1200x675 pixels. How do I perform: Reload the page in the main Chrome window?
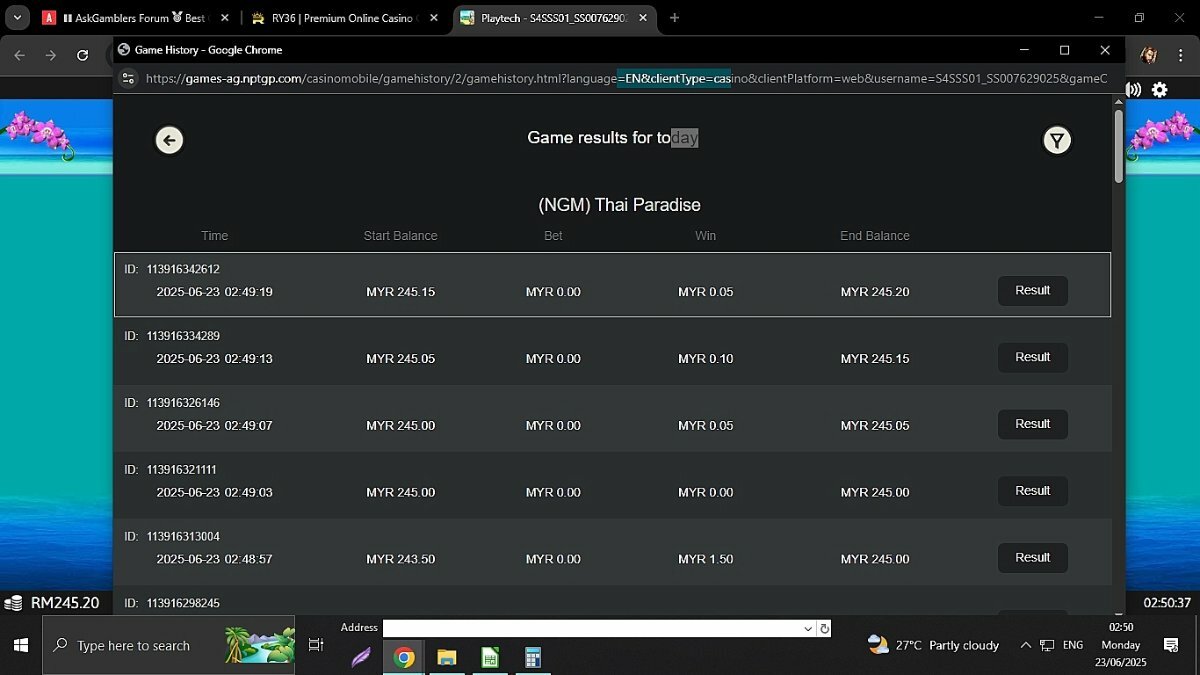point(82,56)
